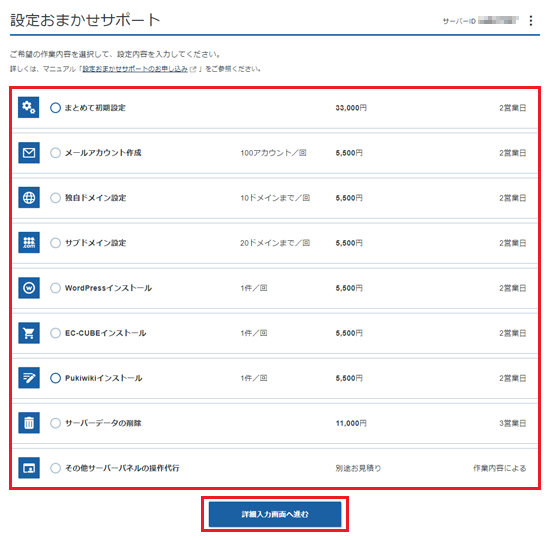Click the shopping cart icon for EC-CUBE
The height and width of the screenshot is (540, 550).
coord(29,333)
